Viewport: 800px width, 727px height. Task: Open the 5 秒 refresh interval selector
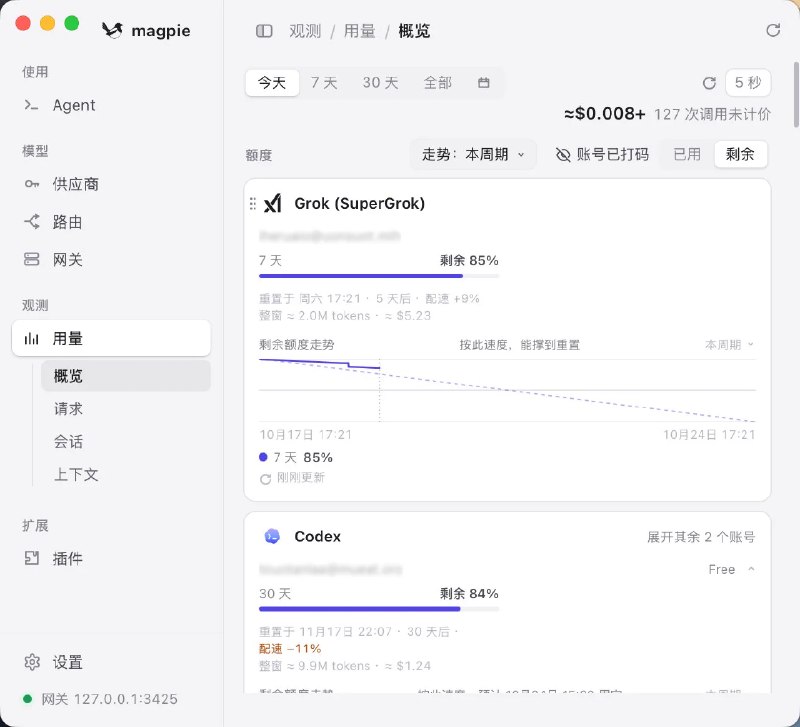pyautogui.click(x=748, y=83)
